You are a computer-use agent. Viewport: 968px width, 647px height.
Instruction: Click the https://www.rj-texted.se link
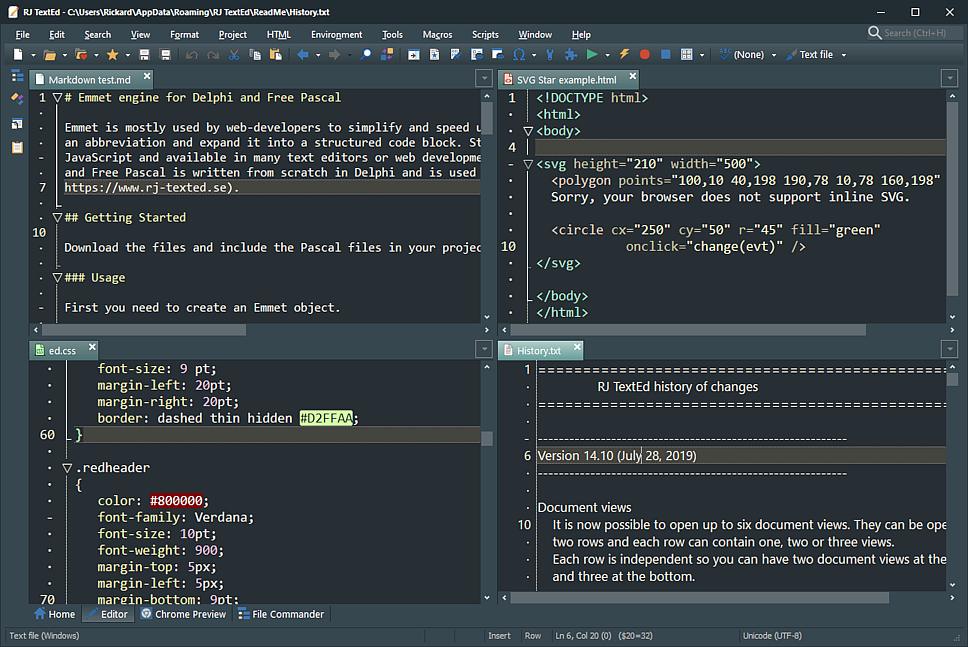click(x=148, y=188)
